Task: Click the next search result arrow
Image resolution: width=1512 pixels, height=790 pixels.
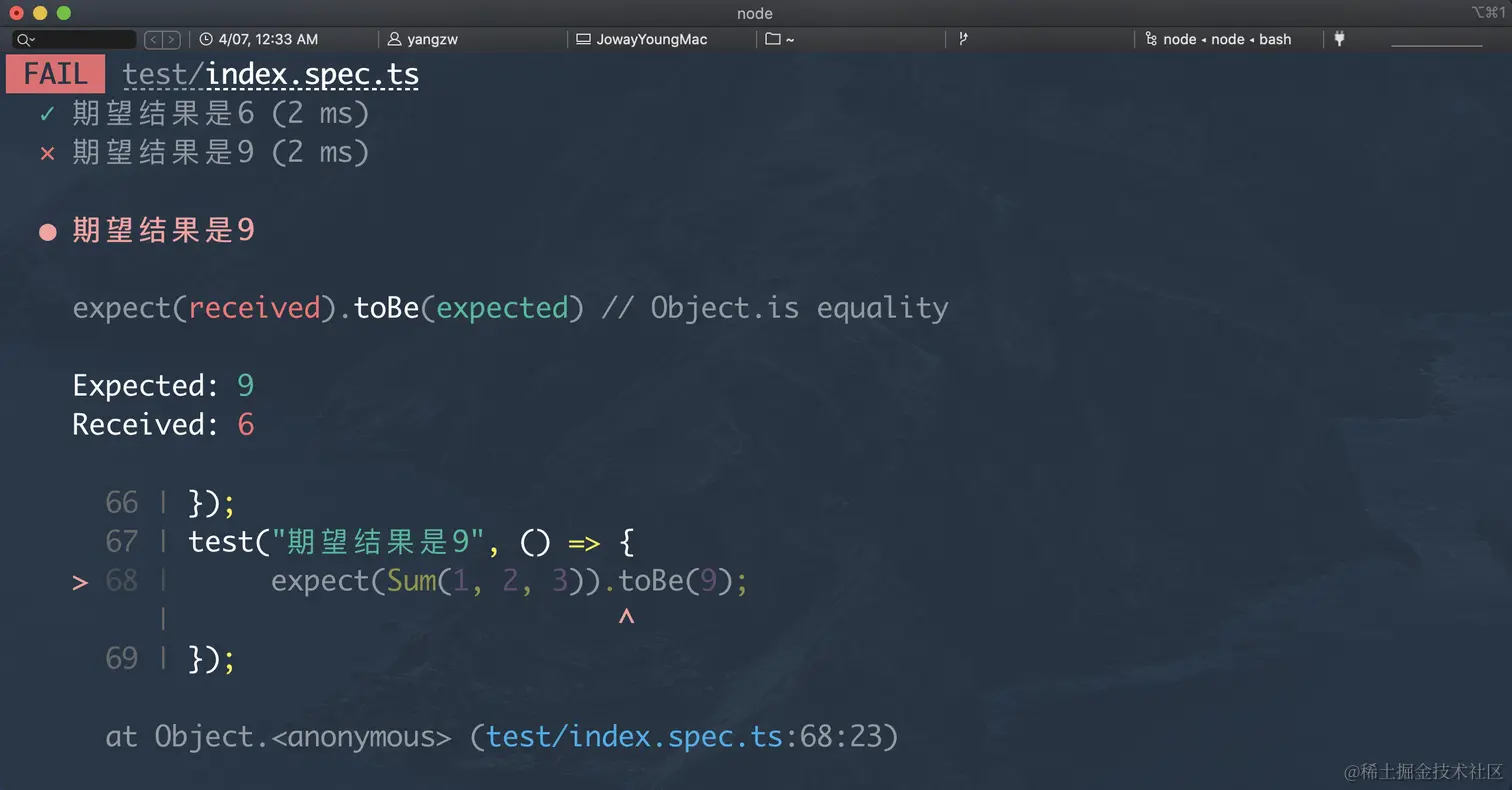Action: click(x=171, y=40)
